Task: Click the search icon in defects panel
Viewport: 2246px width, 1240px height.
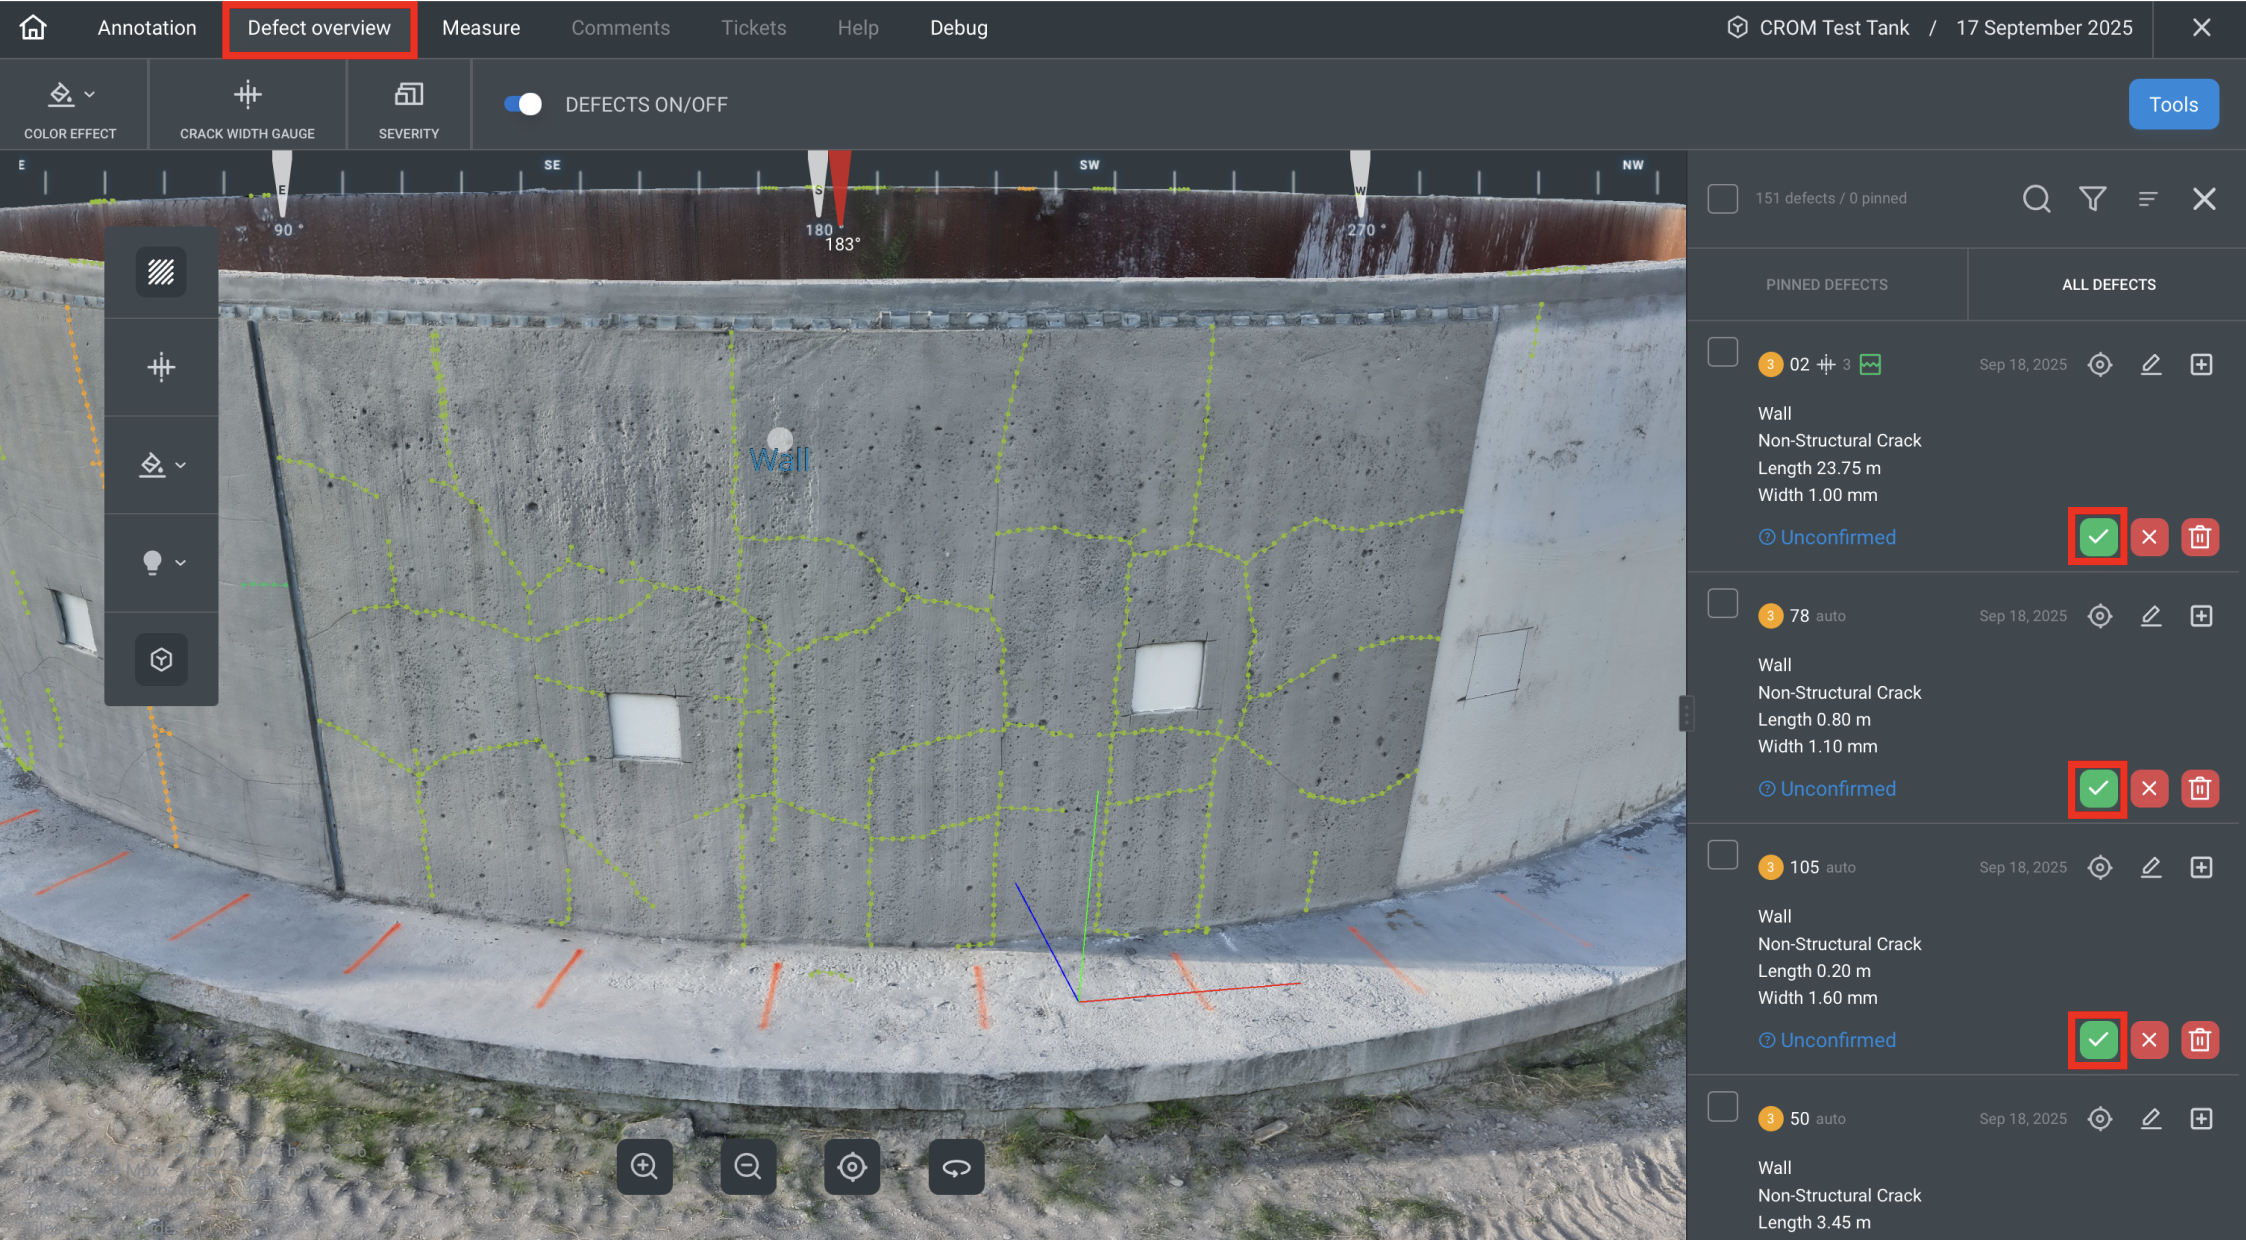Action: [2036, 199]
